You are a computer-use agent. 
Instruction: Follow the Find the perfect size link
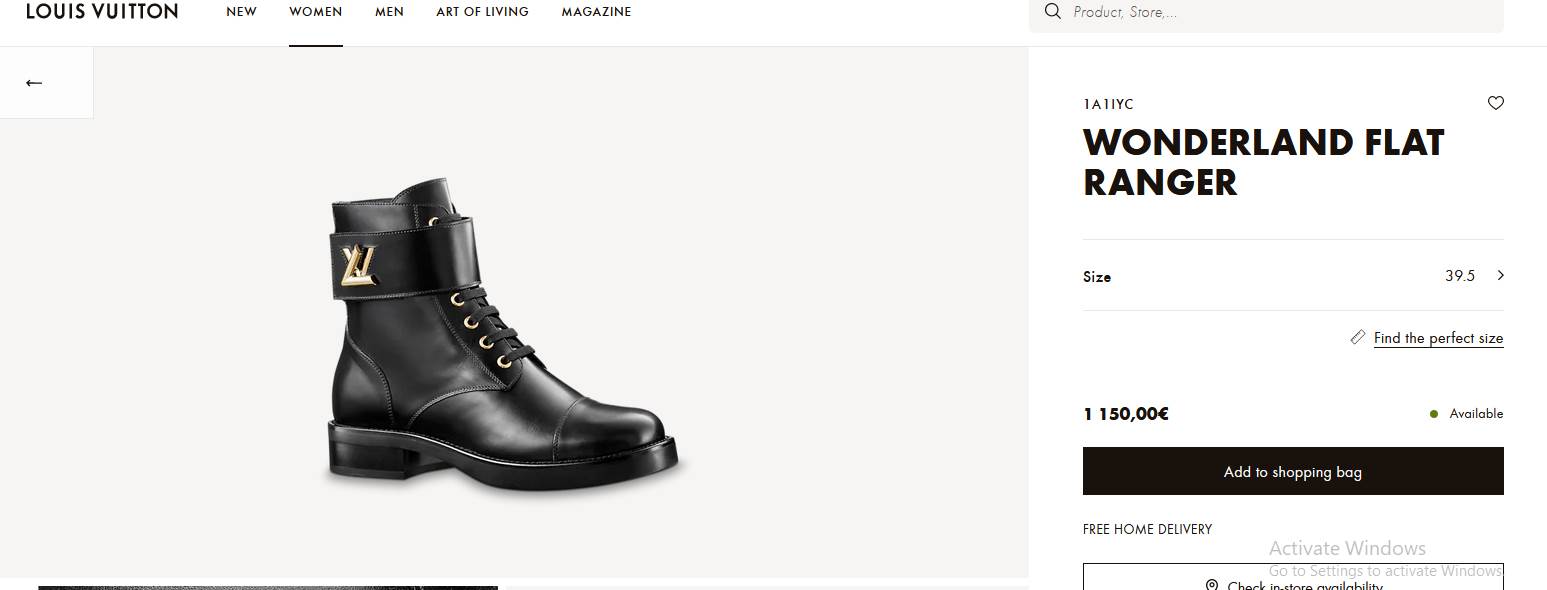coord(1438,338)
